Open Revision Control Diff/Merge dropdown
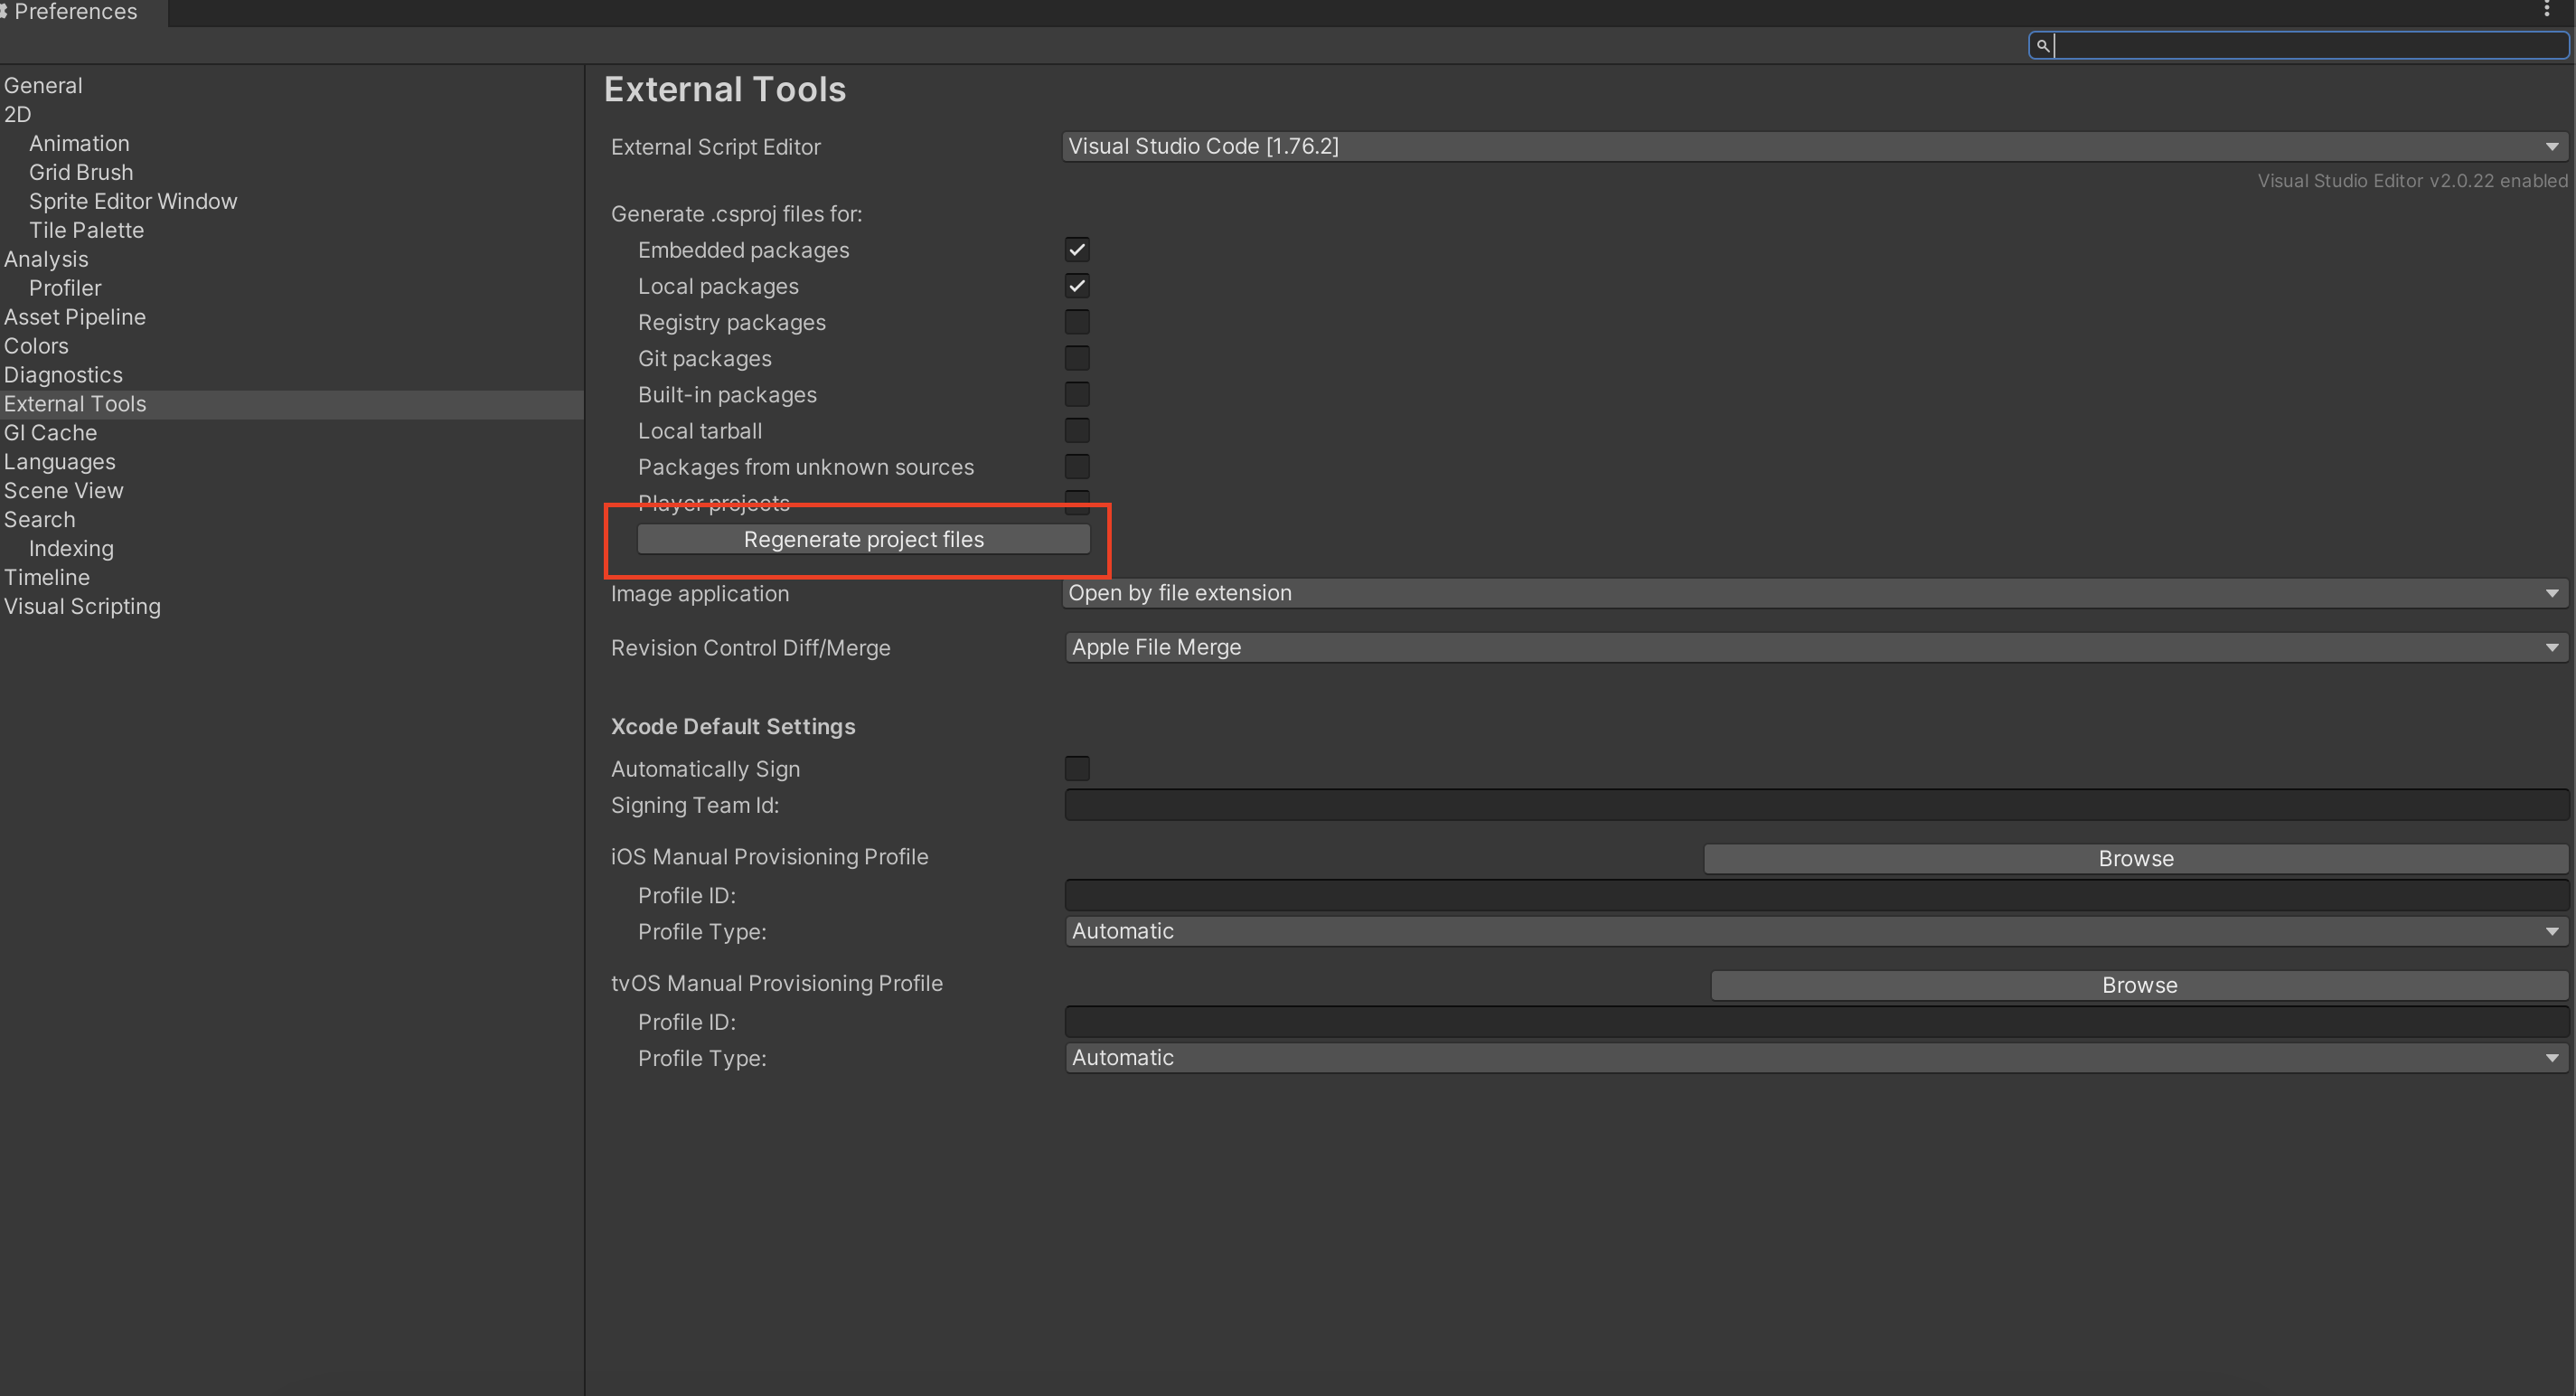The height and width of the screenshot is (1396, 2576). coord(1815,647)
